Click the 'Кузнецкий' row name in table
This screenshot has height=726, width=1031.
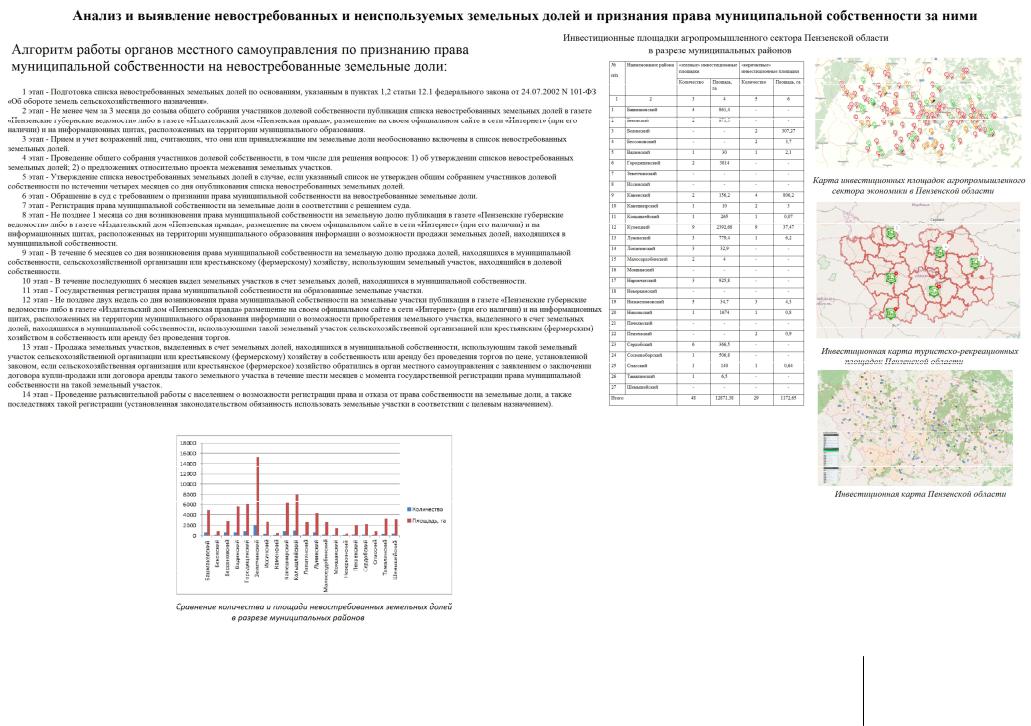638,227
